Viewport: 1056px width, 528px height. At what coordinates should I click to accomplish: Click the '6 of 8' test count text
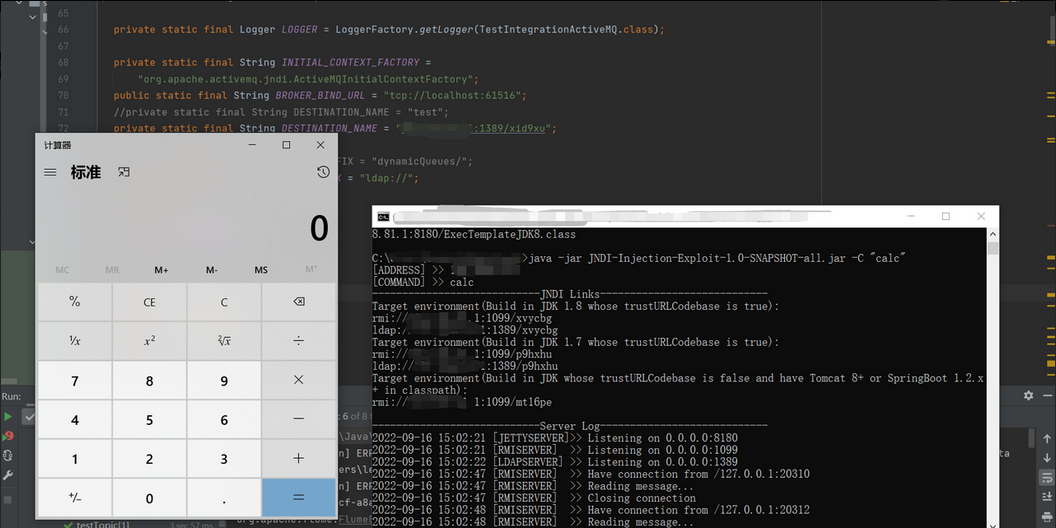[x=354, y=417]
